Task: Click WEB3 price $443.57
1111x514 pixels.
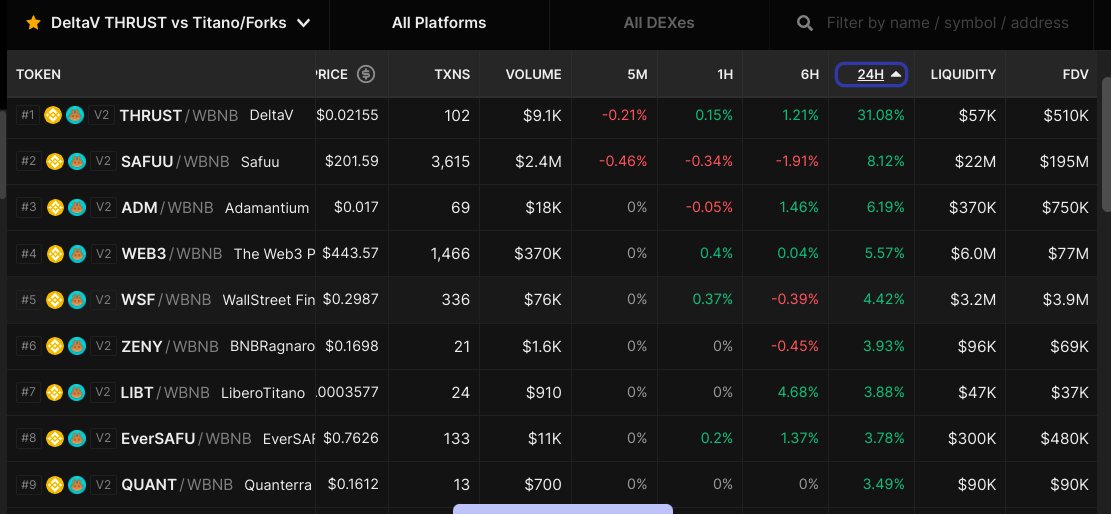Action: tap(351, 253)
